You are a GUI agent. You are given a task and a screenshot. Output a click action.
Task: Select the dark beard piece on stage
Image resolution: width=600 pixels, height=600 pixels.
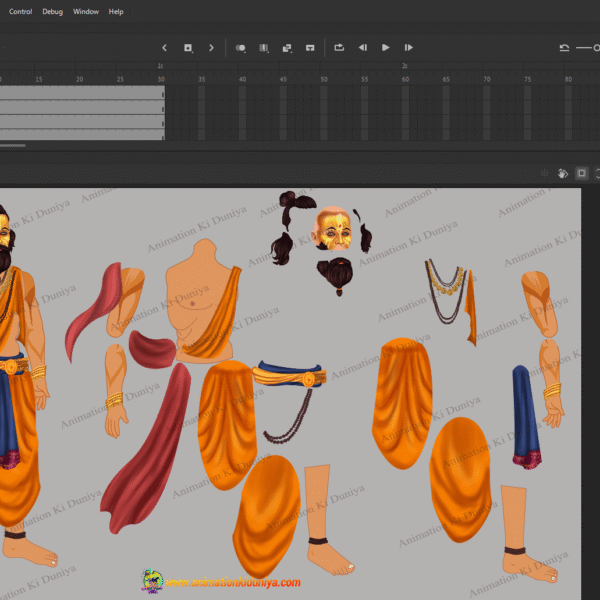[x=336, y=275]
